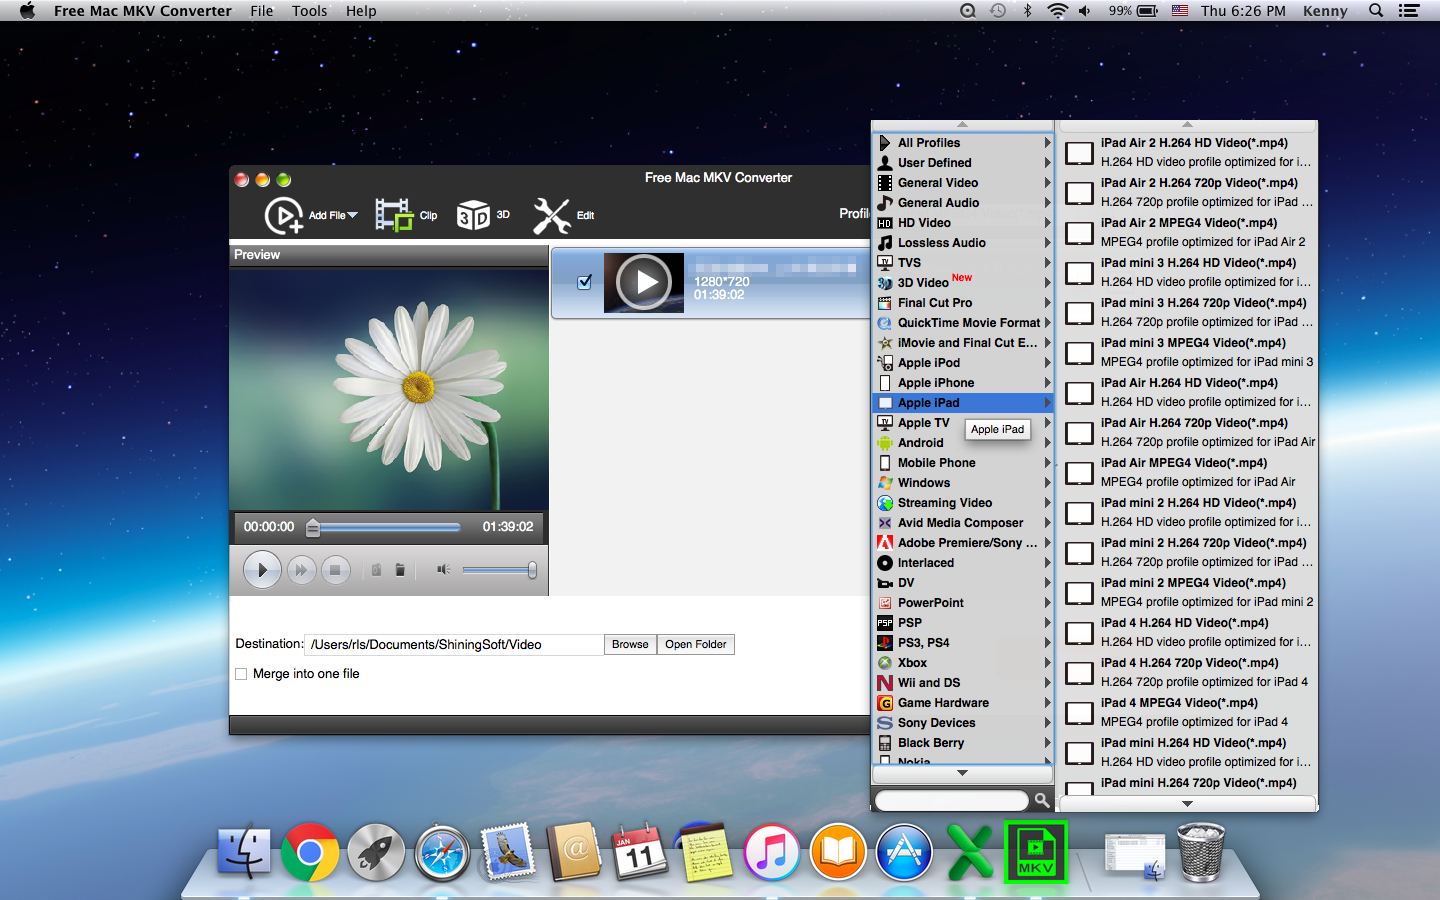Viewport: 1440px width, 900px height.
Task: Open the Edit tool
Action: tap(552, 215)
